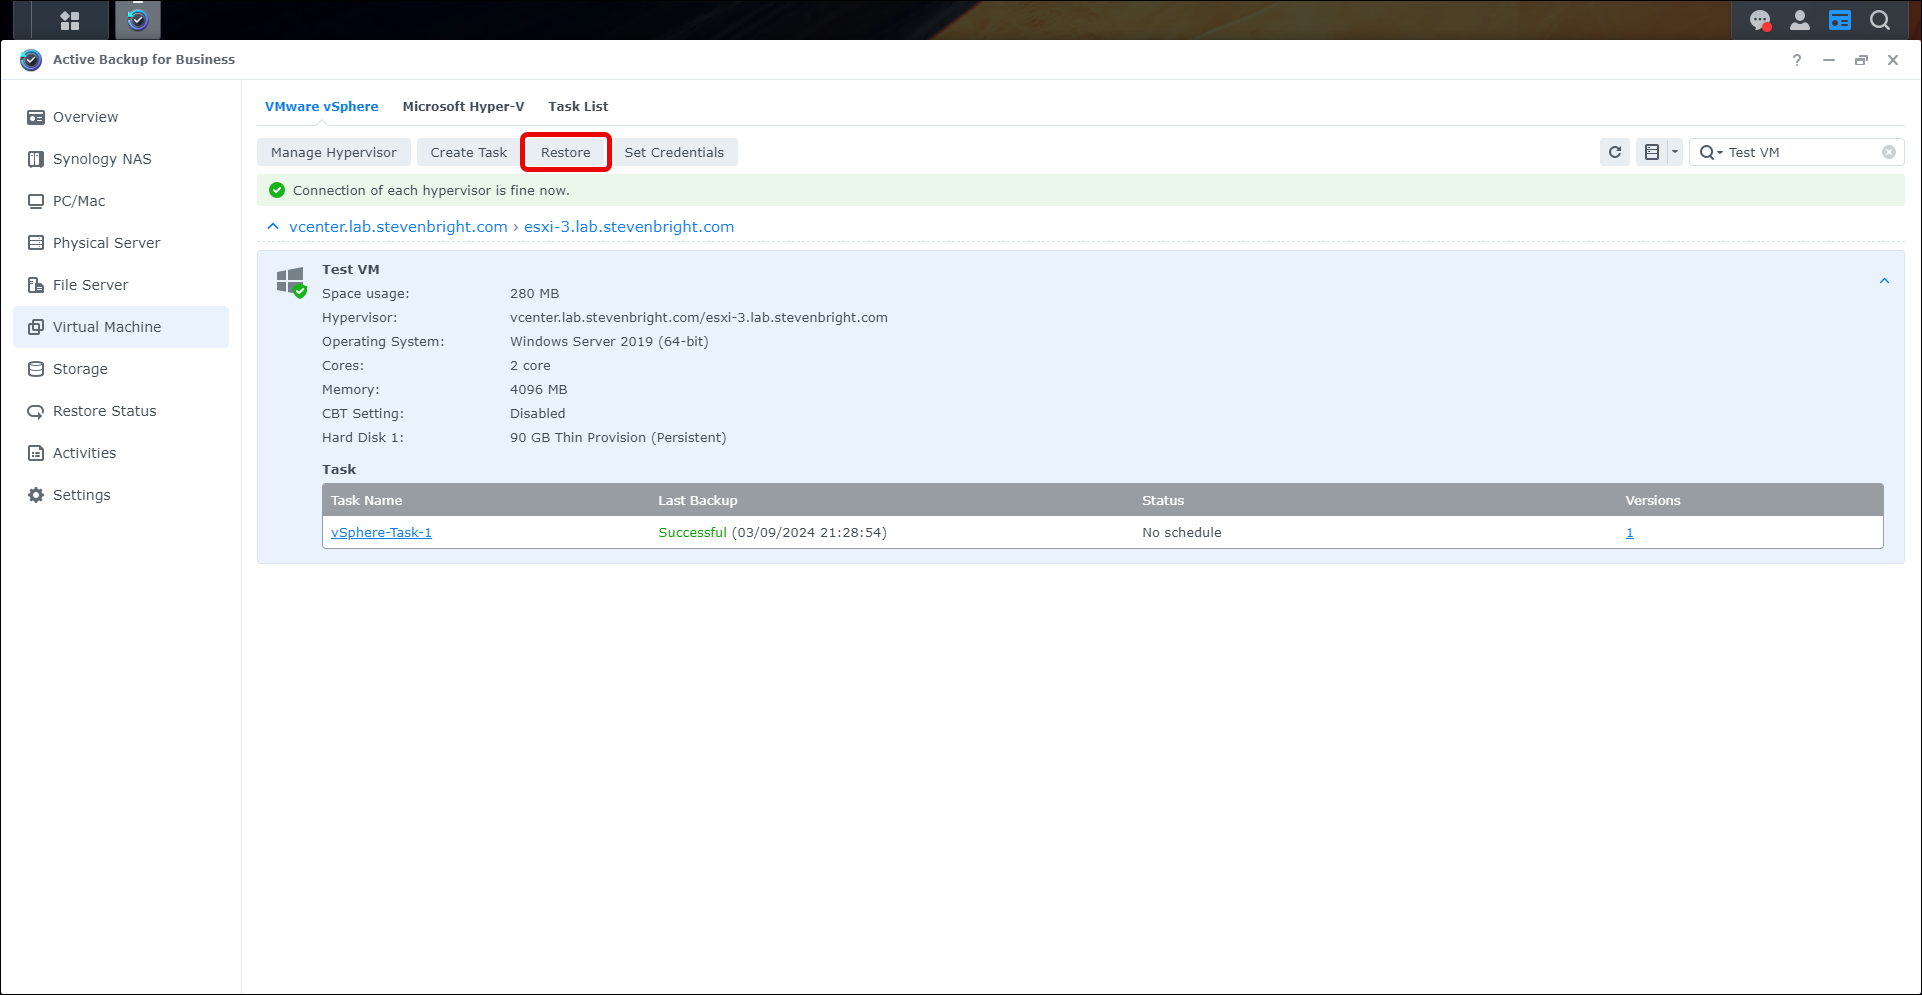The image size is (1922, 995).
Task: Clear the Test VM search text
Action: click(1888, 152)
